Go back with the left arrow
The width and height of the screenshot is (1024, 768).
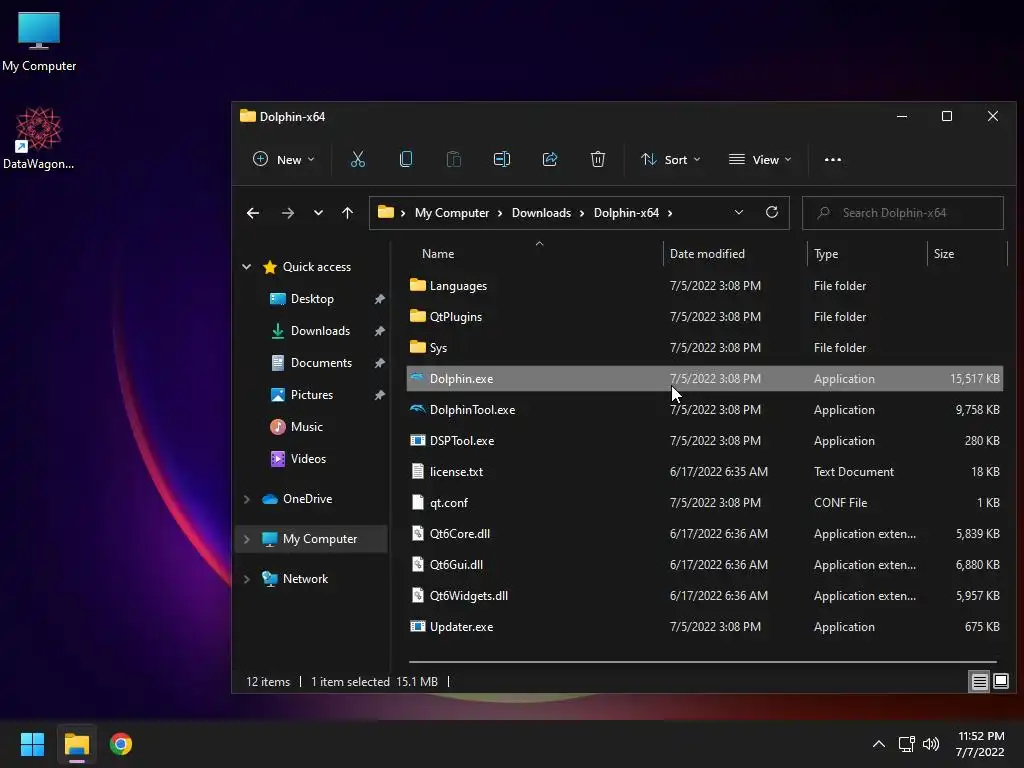pyautogui.click(x=253, y=213)
